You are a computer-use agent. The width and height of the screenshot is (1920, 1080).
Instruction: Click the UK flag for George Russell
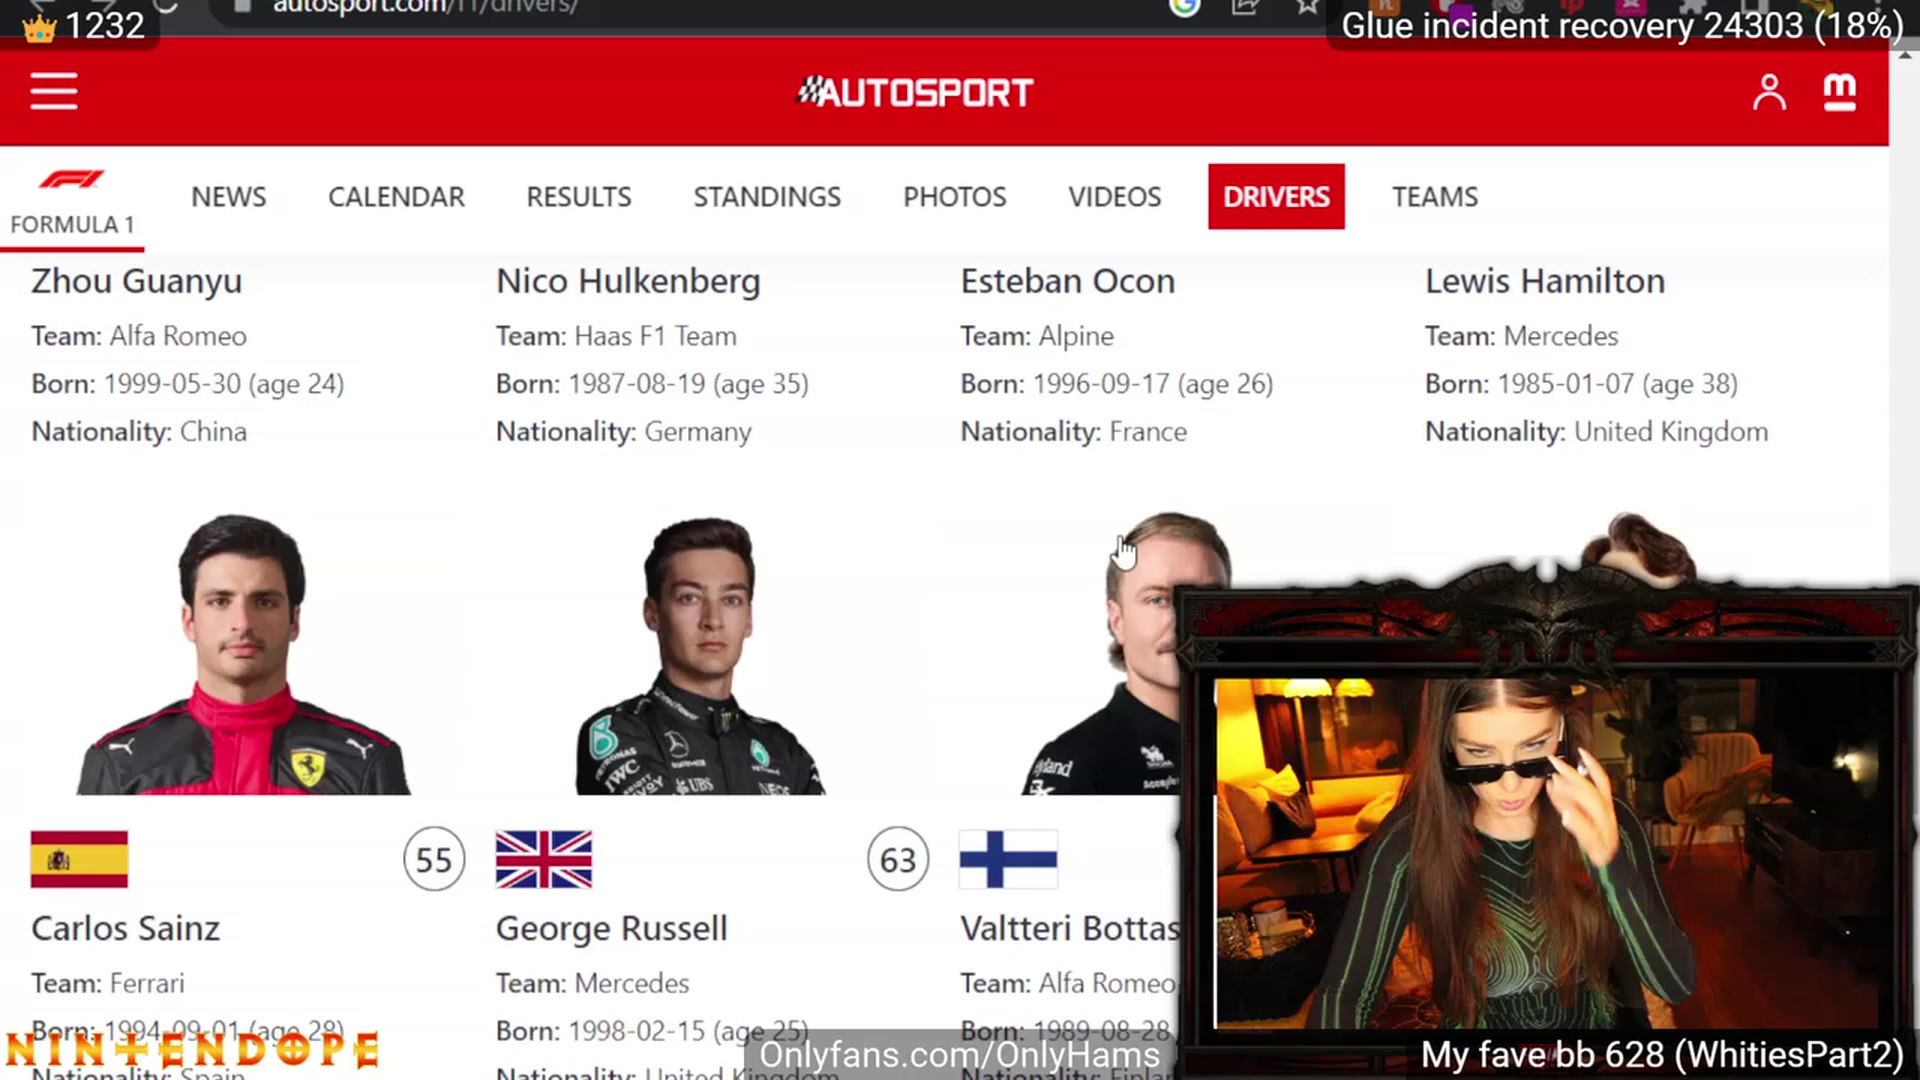[544, 859]
